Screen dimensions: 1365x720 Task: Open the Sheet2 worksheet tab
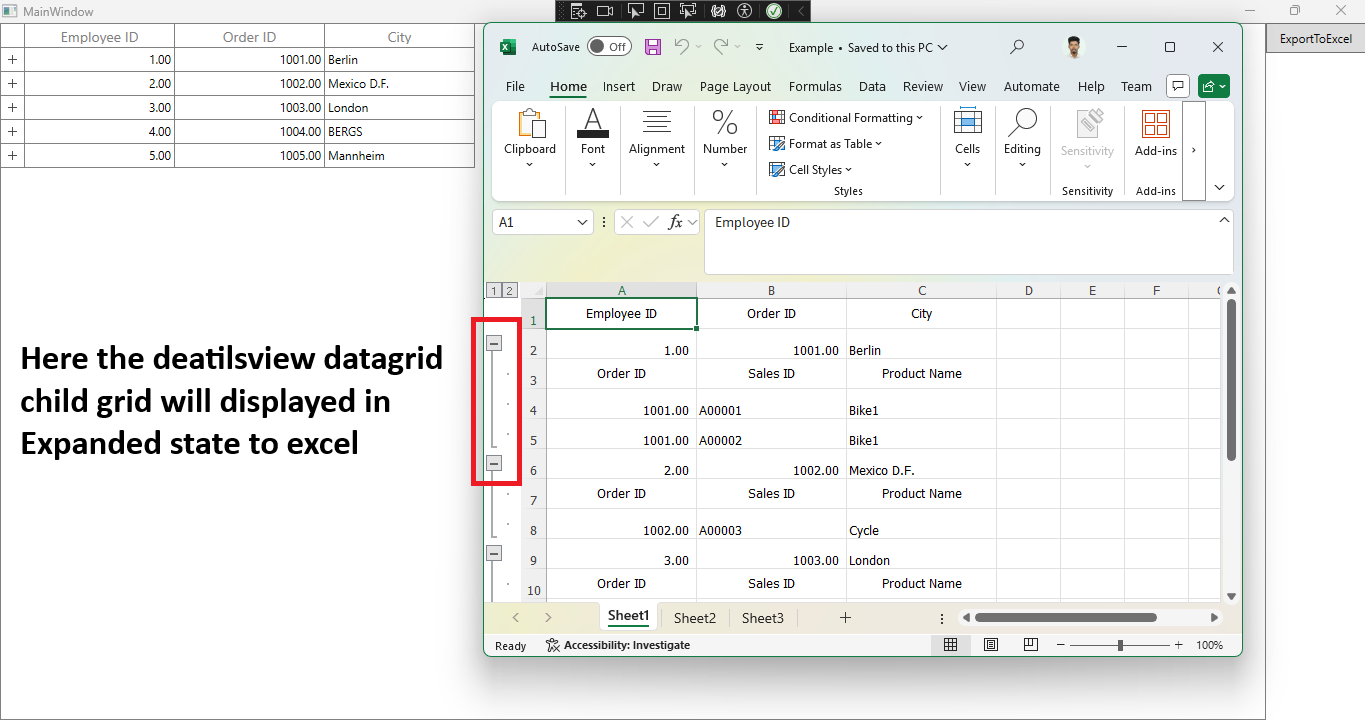695,618
